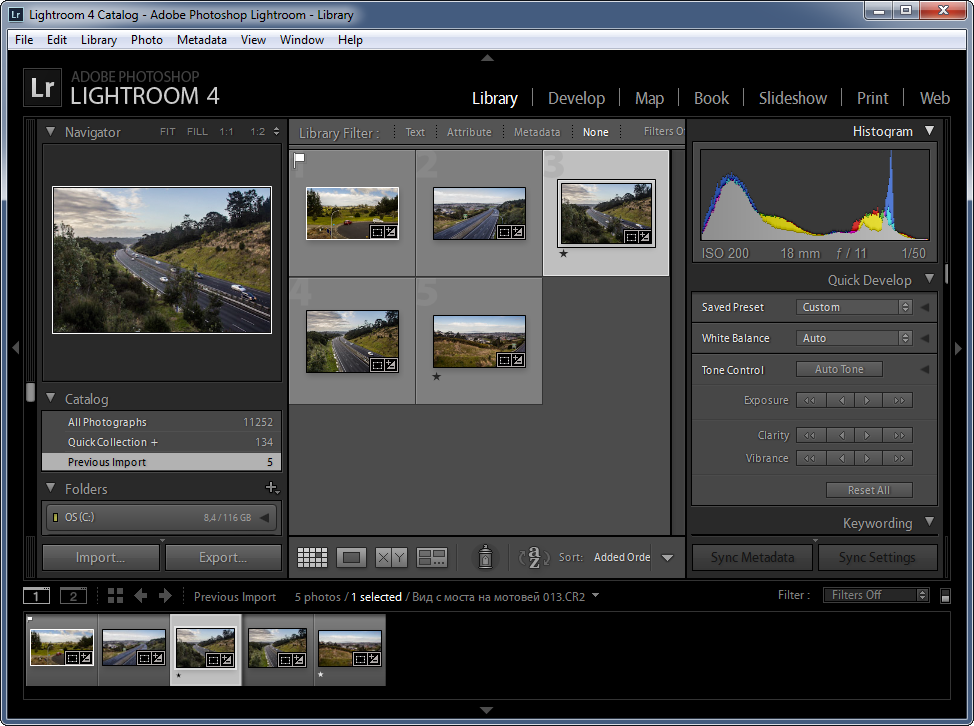The image size is (974, 726).
Task: Switch to Loupe view
Action: click(x=351, y=557)
